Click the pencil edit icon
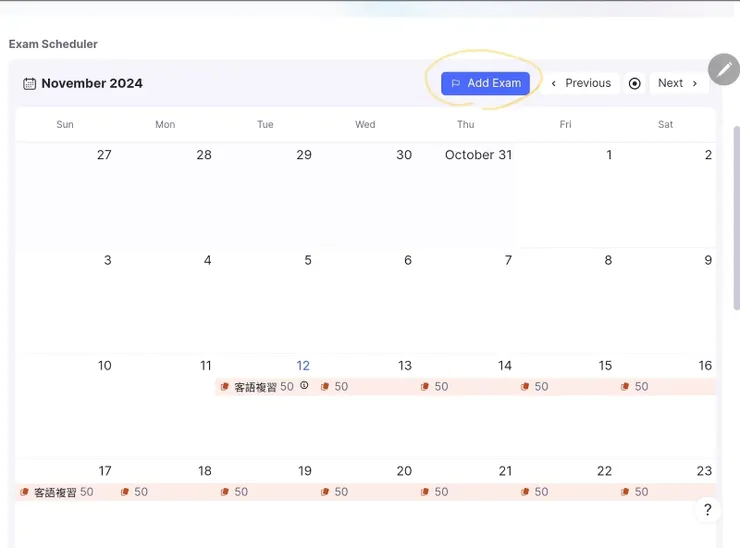 tap(723, 69)
